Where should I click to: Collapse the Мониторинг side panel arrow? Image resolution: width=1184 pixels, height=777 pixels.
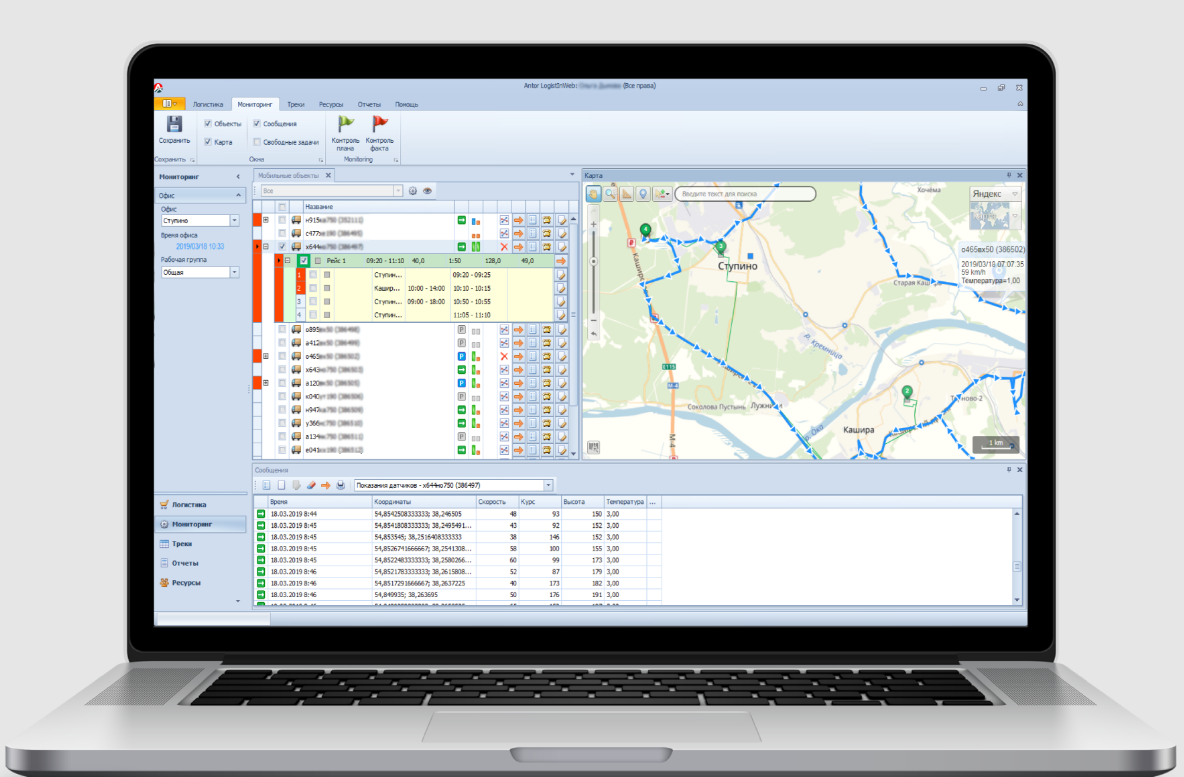(238, 177)
